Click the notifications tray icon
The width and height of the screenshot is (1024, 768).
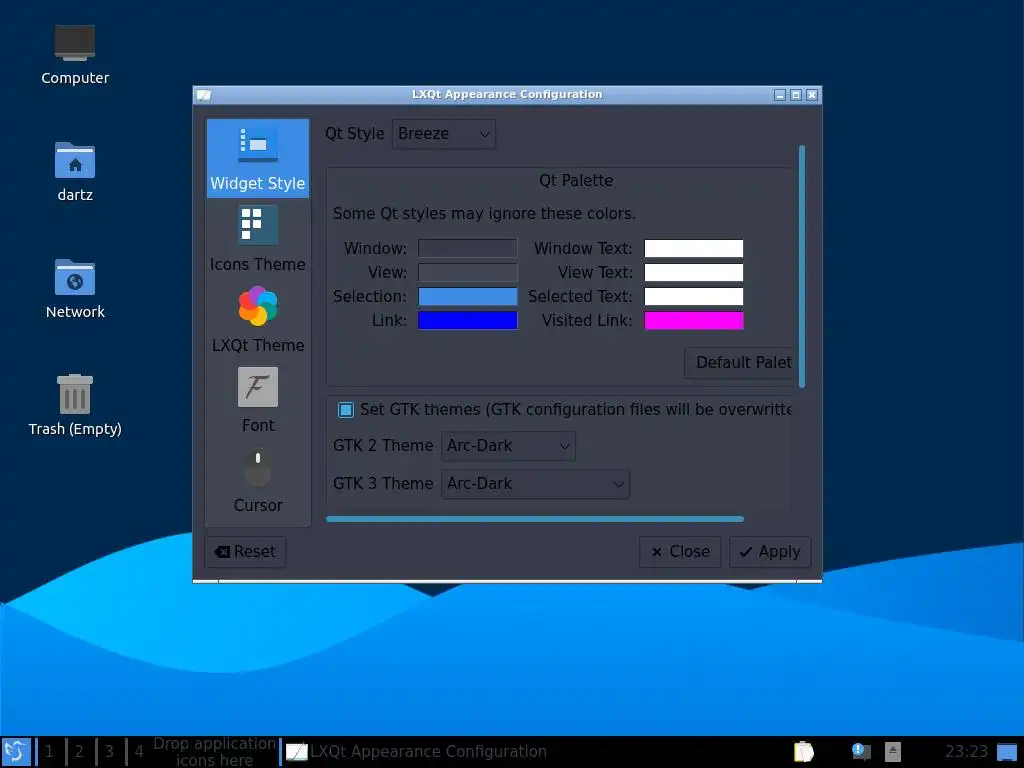(x=861, y=752)
